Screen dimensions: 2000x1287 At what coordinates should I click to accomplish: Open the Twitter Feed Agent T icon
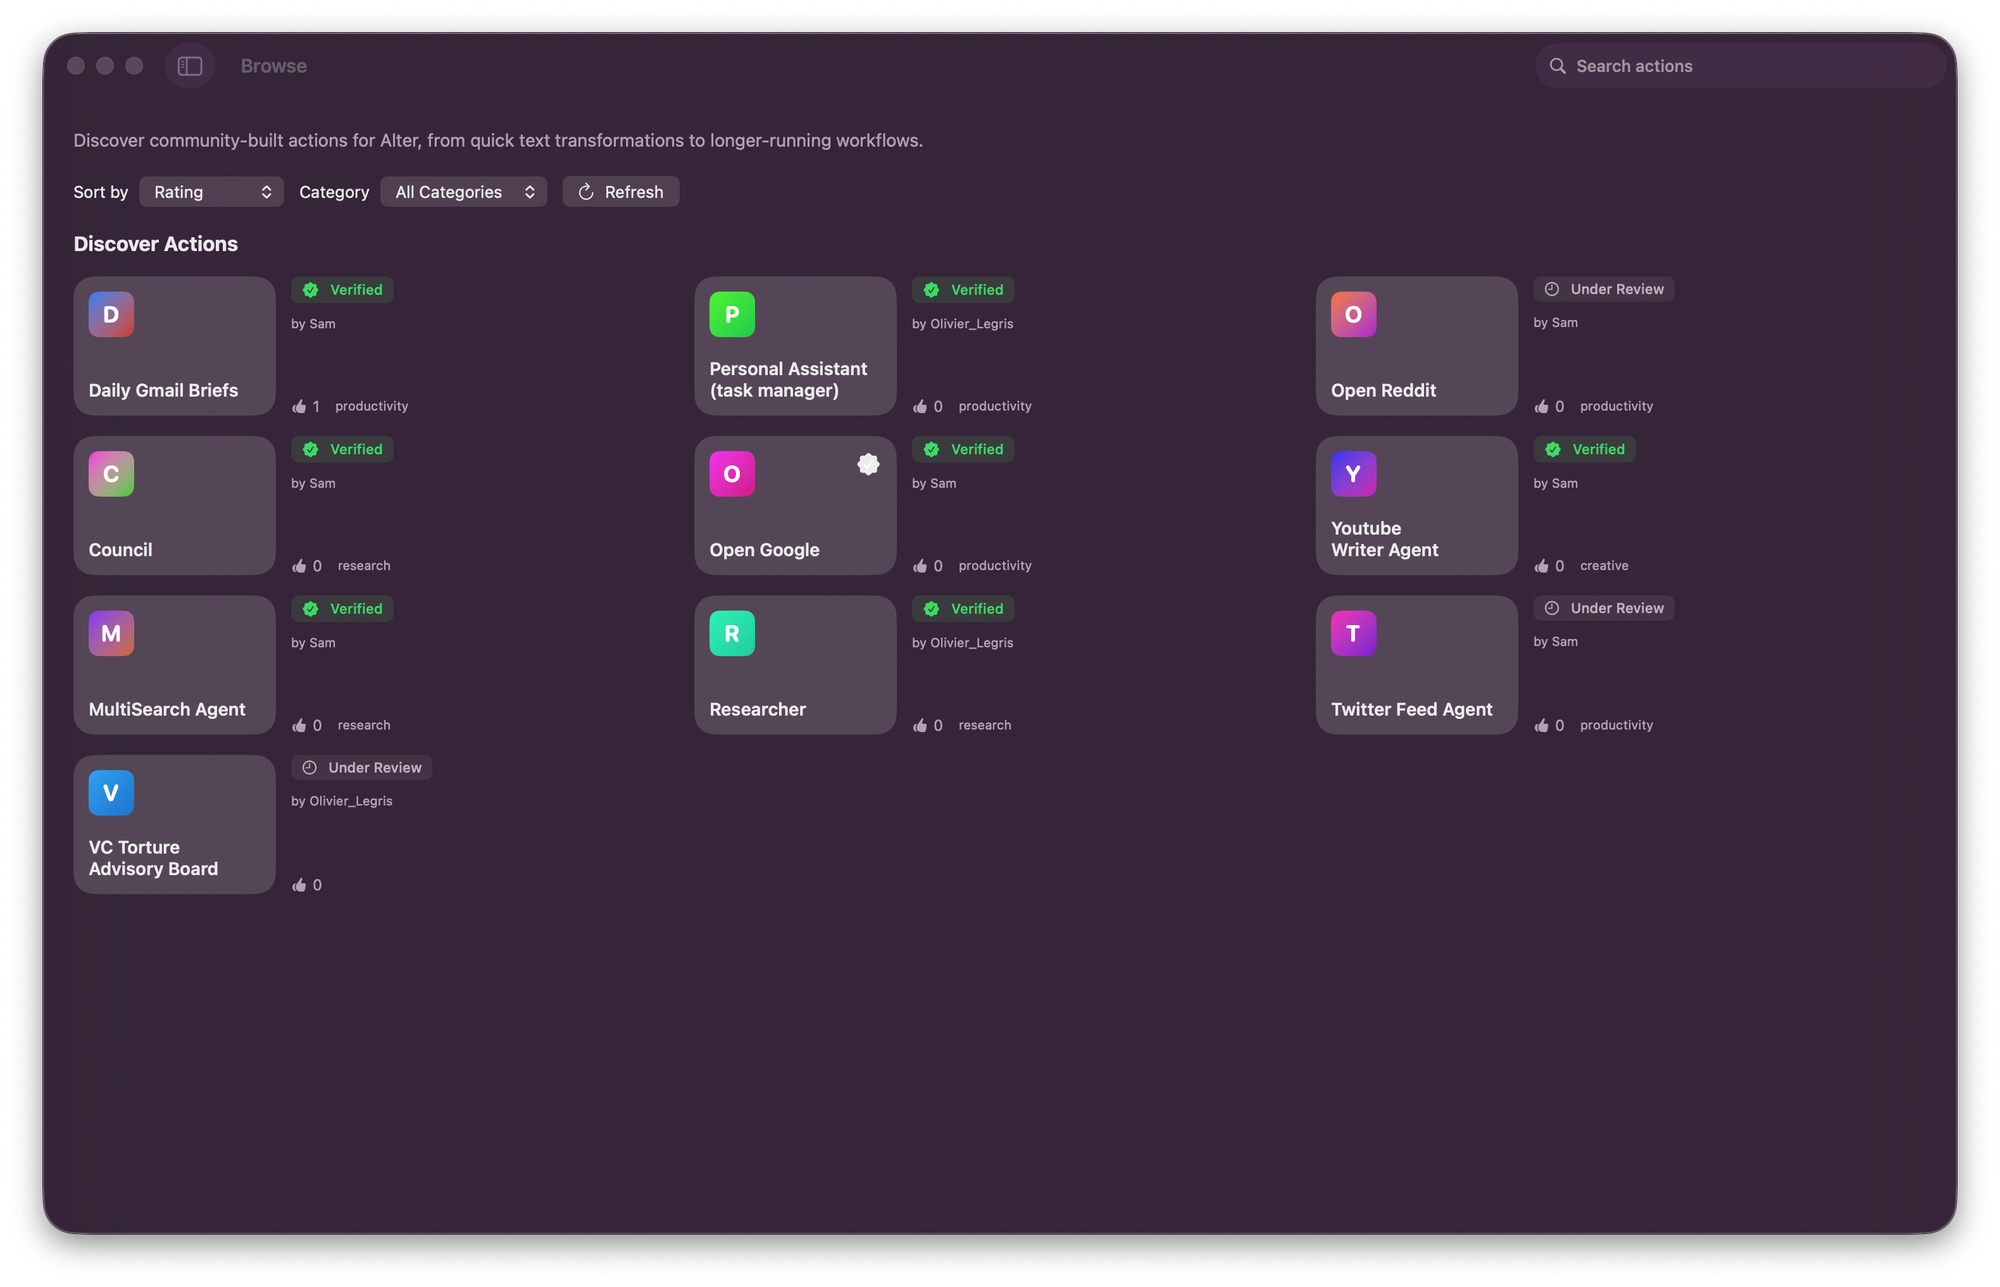(1353, 633)
